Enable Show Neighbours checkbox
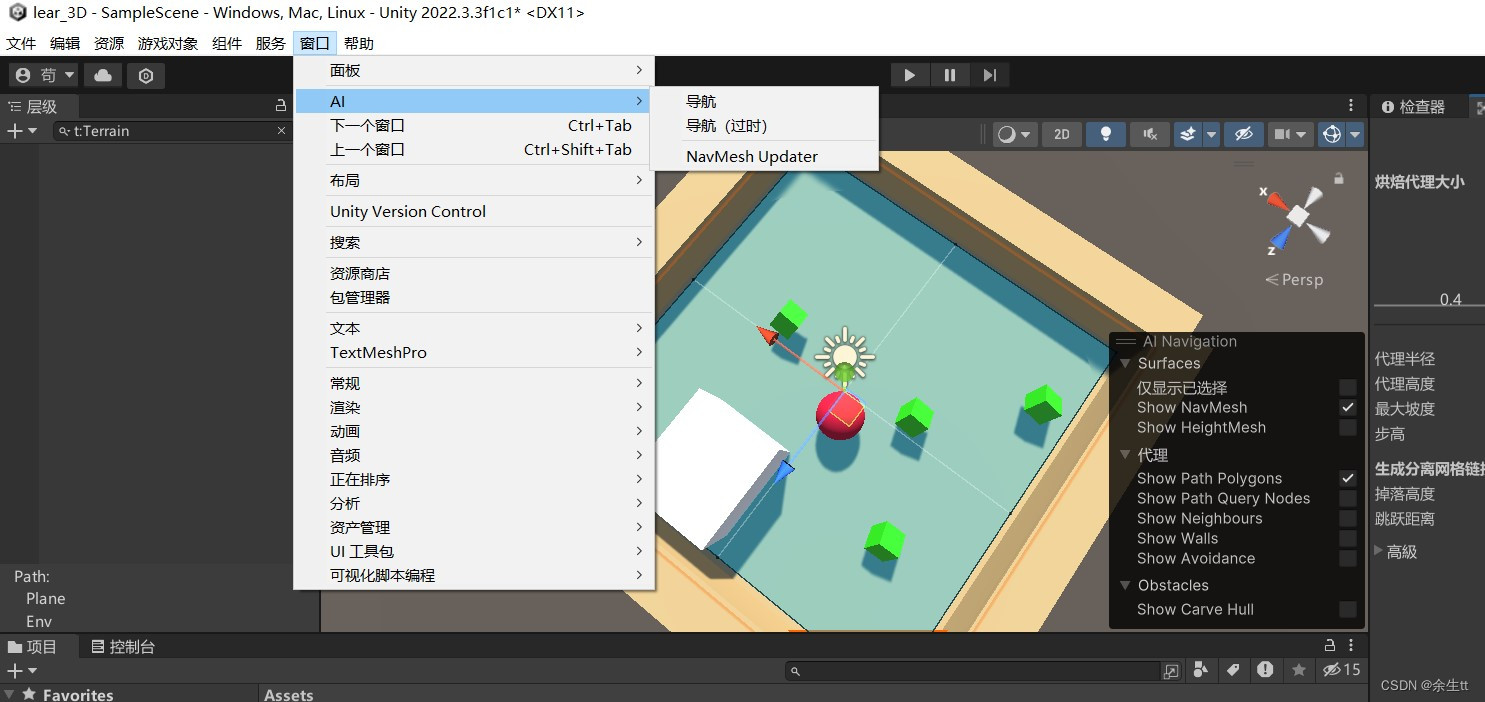Image resolution: width=1485 pixels, height=702 pixels. point(1348,518)
